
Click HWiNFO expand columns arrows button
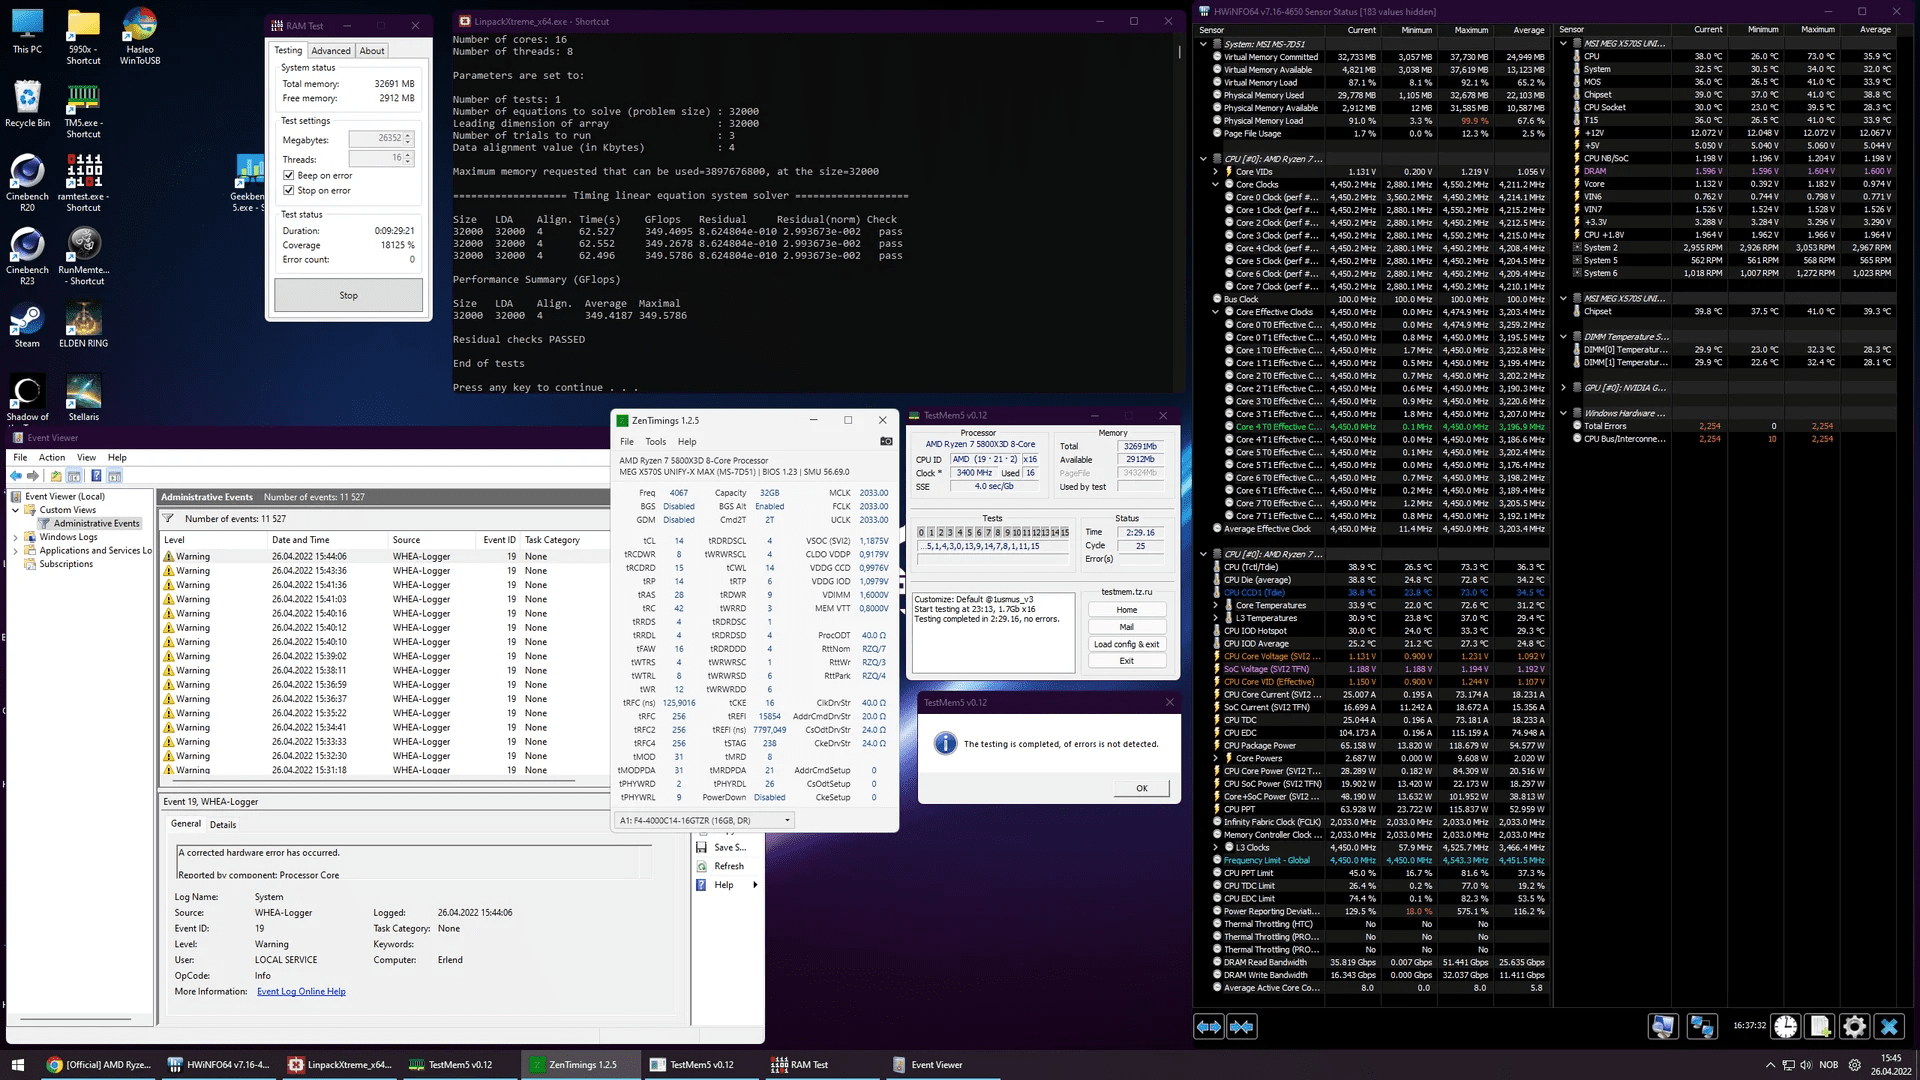tap(1209, 1026)
